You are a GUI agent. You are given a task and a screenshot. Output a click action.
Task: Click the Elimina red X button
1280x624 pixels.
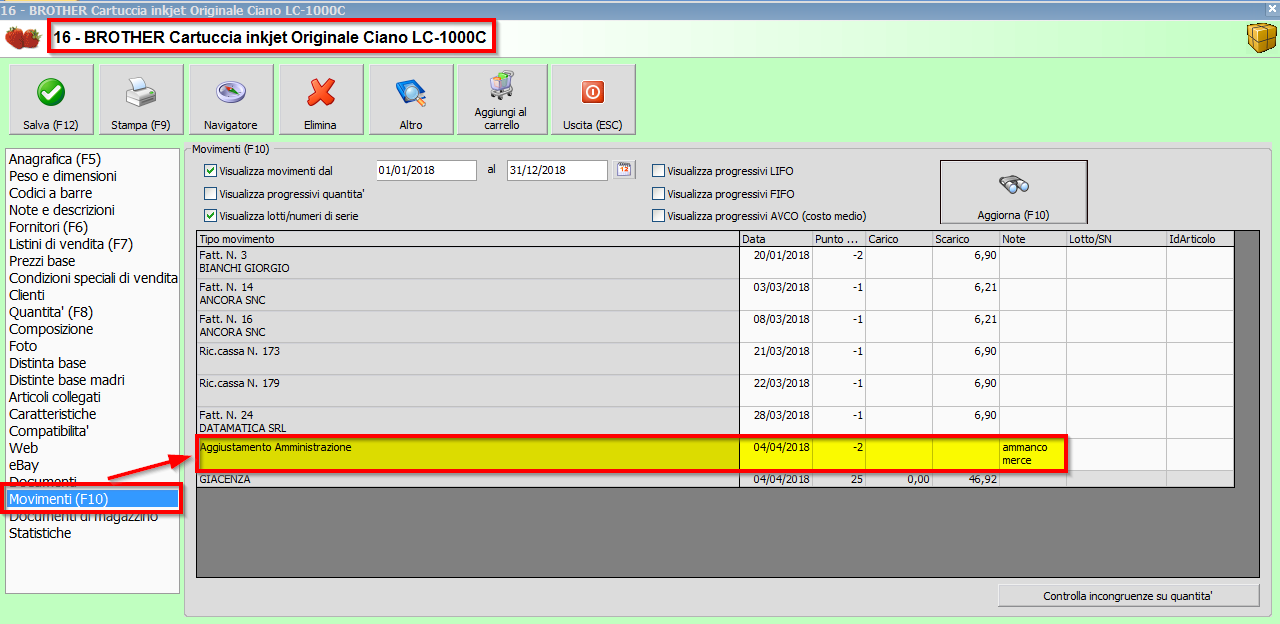click(x=321, y=99)
